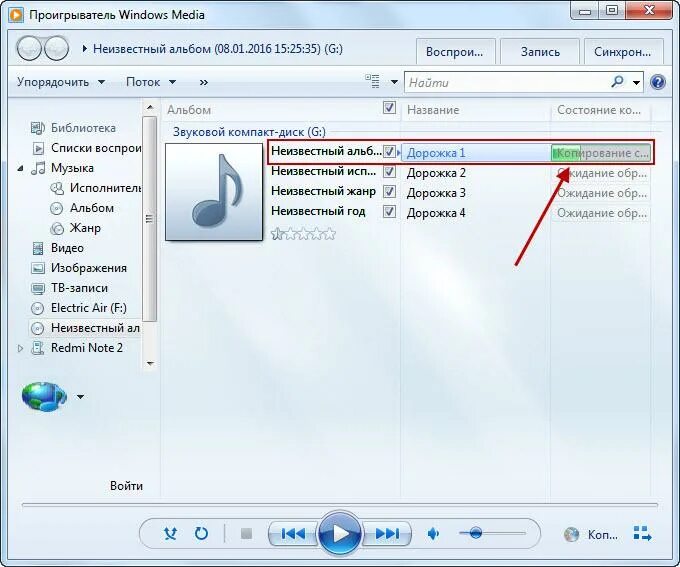Show more commands with double chevron
680x567 pixels.
[x=203, y=82]
